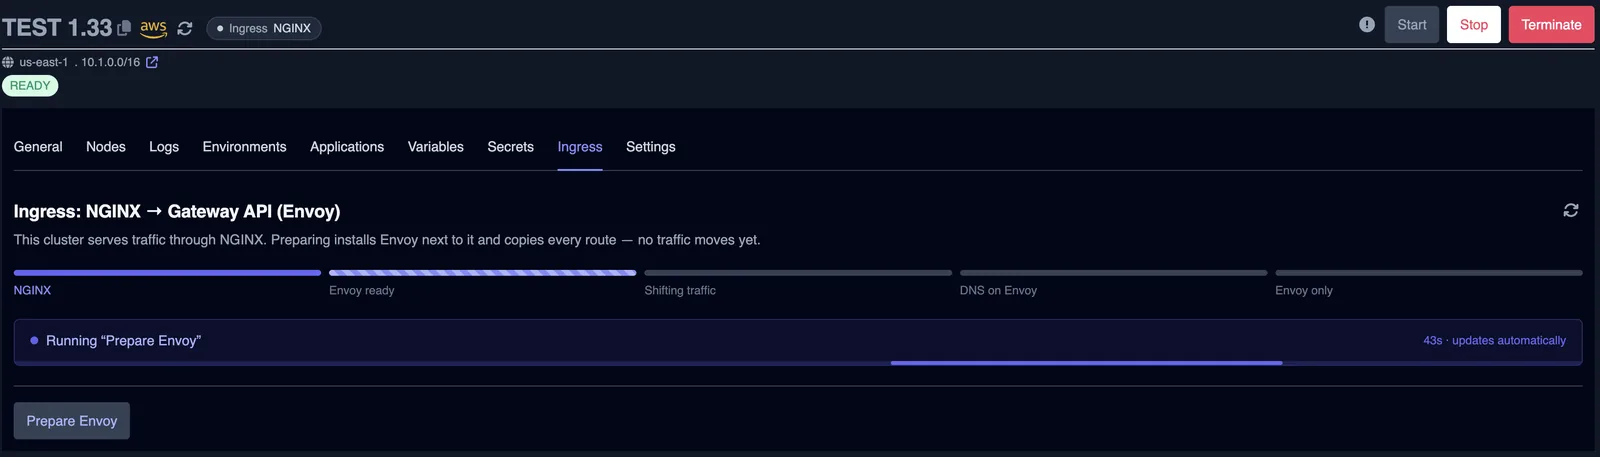Click the AWS provider logo

point(153,29)
